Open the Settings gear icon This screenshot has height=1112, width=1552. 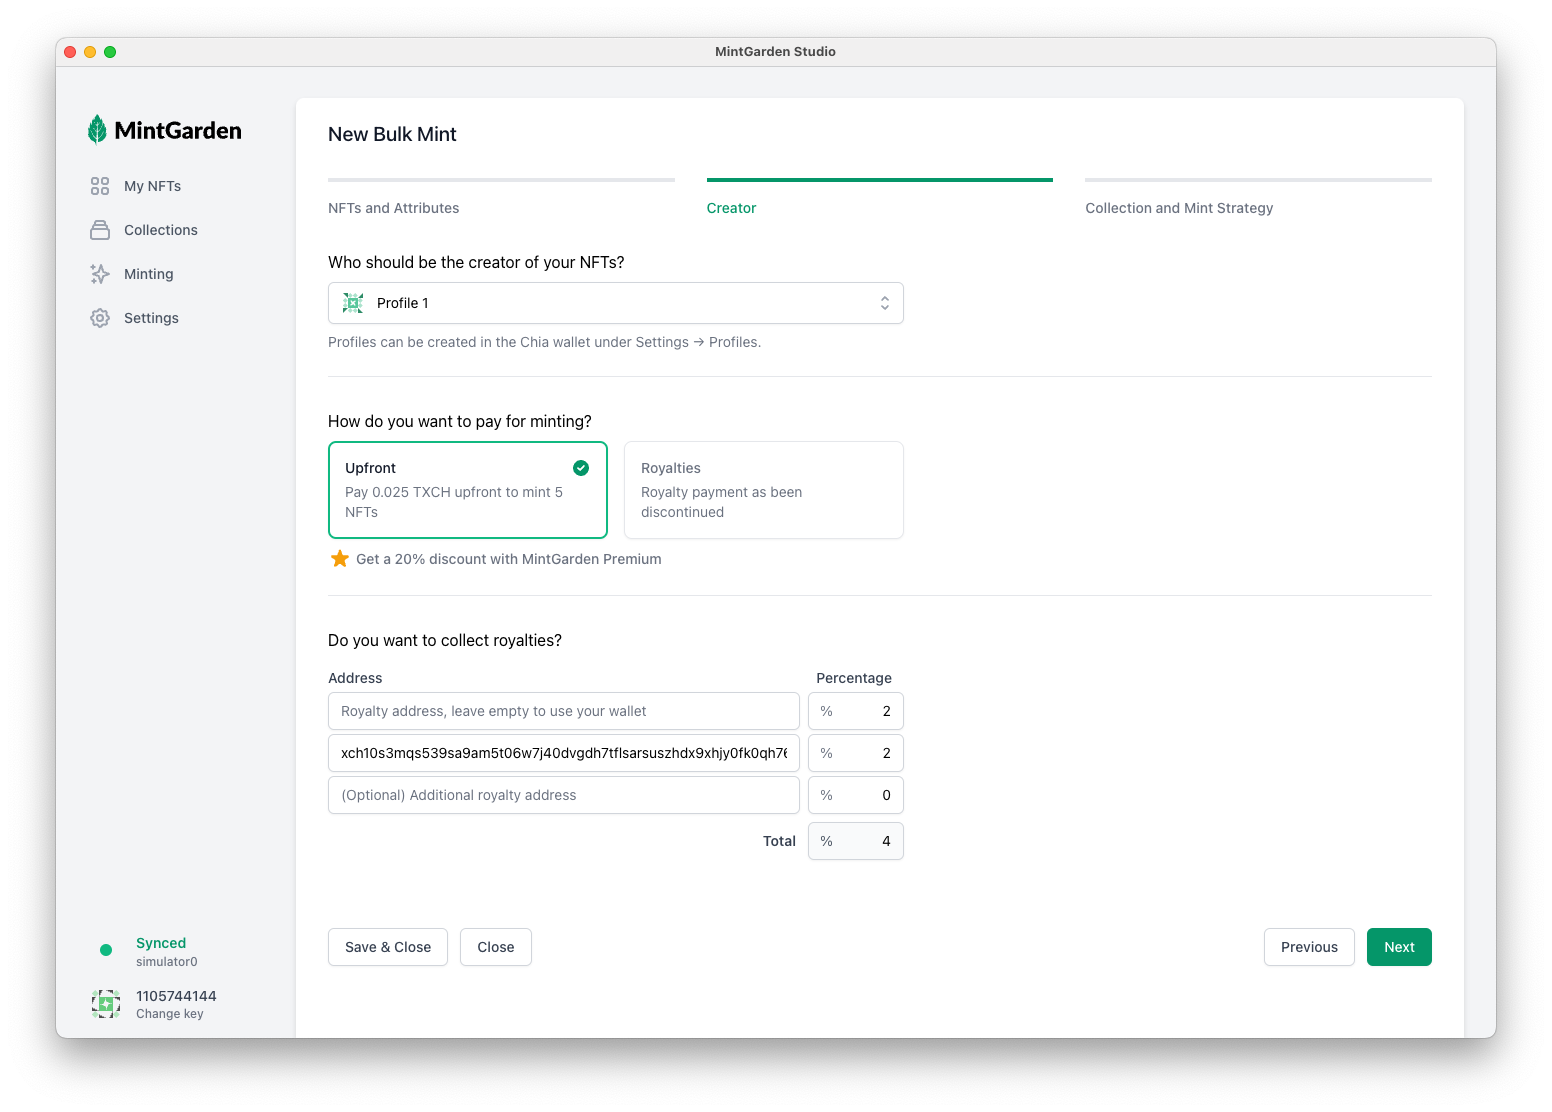click(x=100, y=318)
